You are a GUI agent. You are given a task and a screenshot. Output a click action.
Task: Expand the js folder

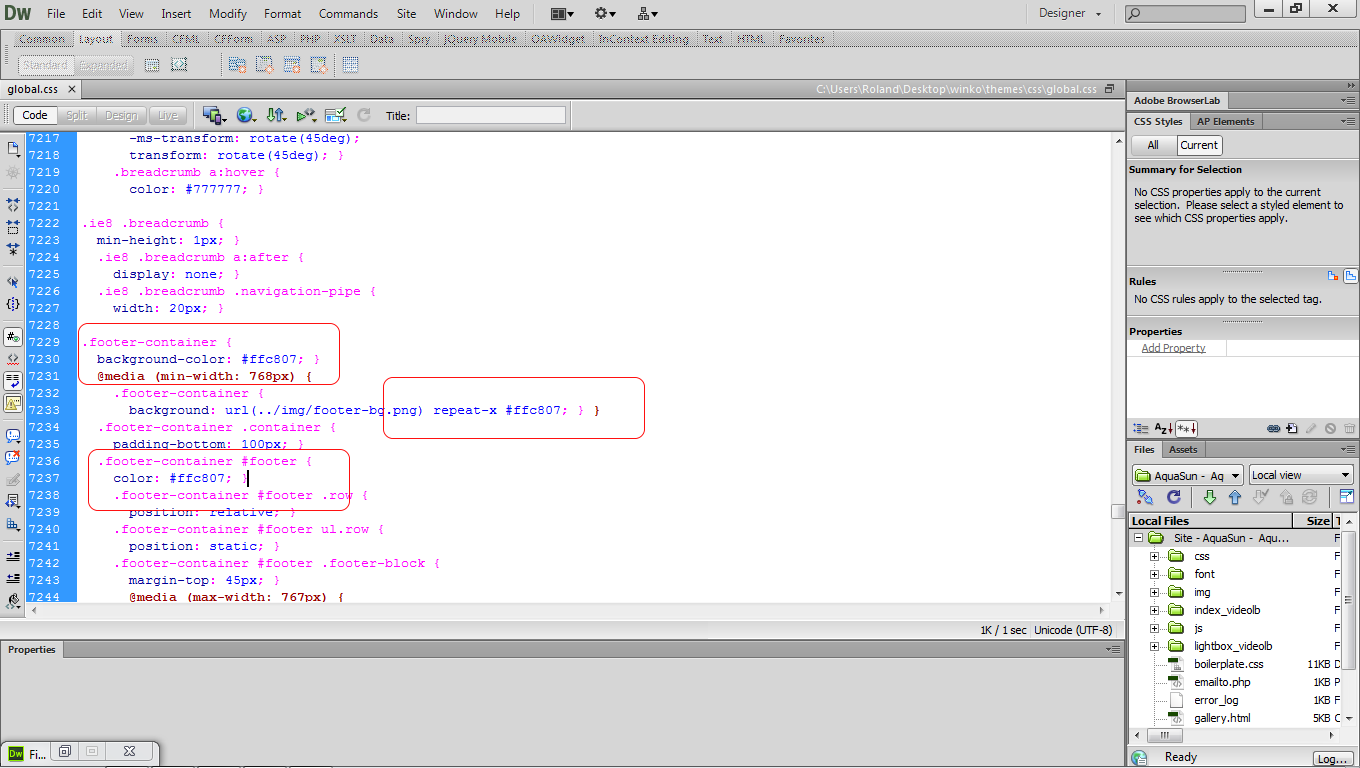1155,628
